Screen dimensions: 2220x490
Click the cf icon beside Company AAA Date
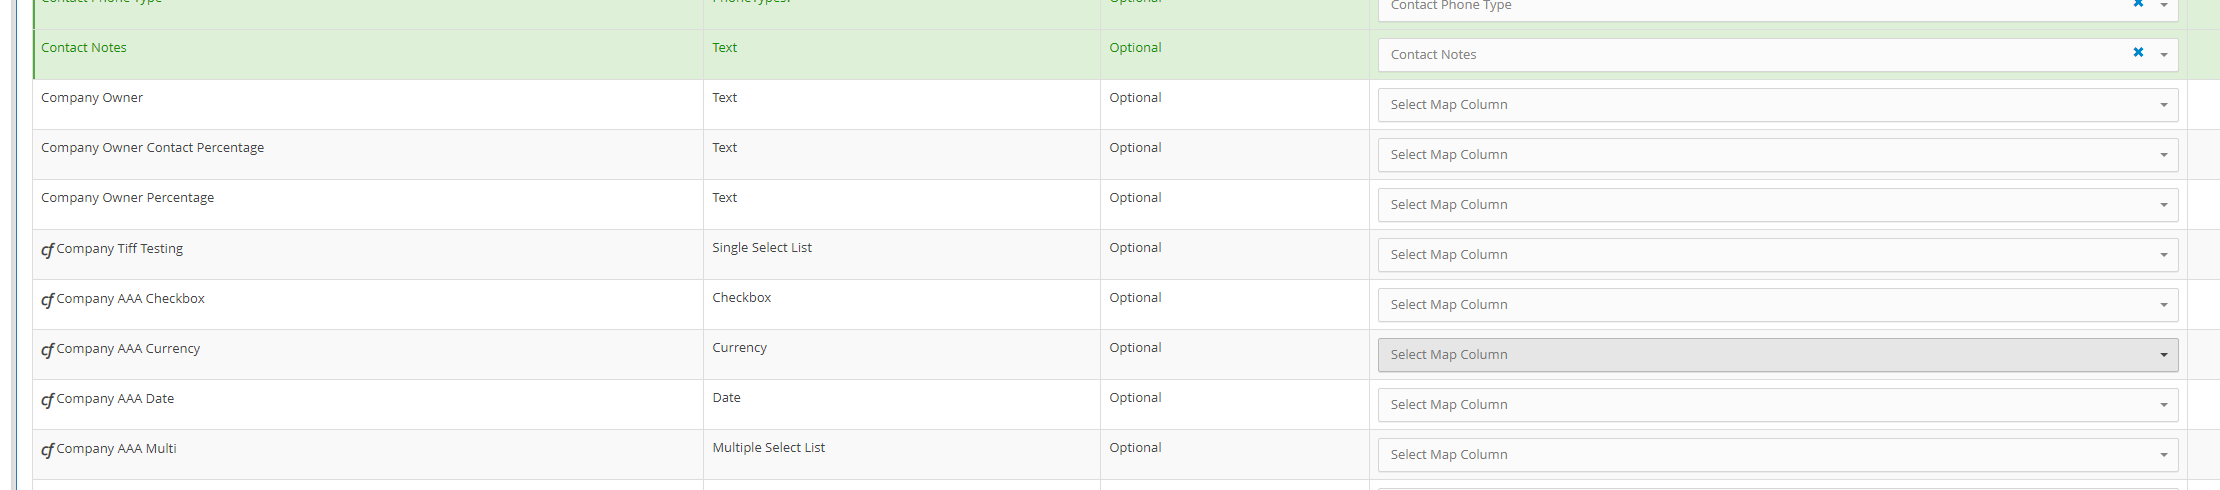[47, 400]
